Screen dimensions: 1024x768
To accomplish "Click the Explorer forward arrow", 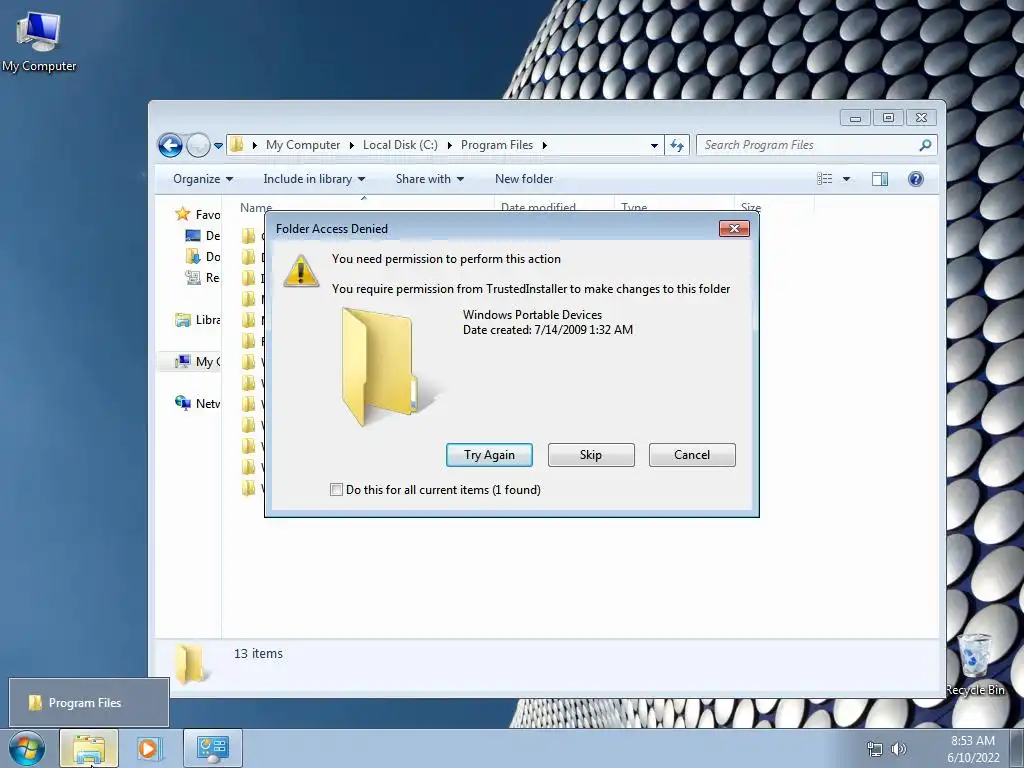I will click(198, 145).
